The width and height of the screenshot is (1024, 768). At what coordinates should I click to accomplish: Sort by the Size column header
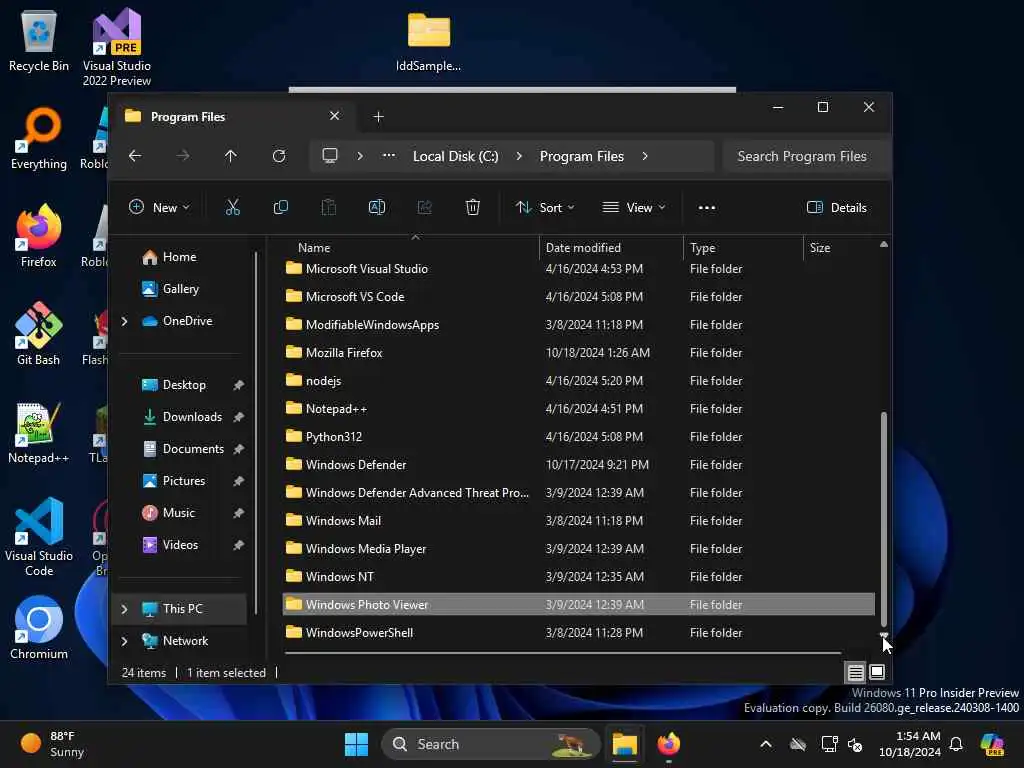point(839,248)
